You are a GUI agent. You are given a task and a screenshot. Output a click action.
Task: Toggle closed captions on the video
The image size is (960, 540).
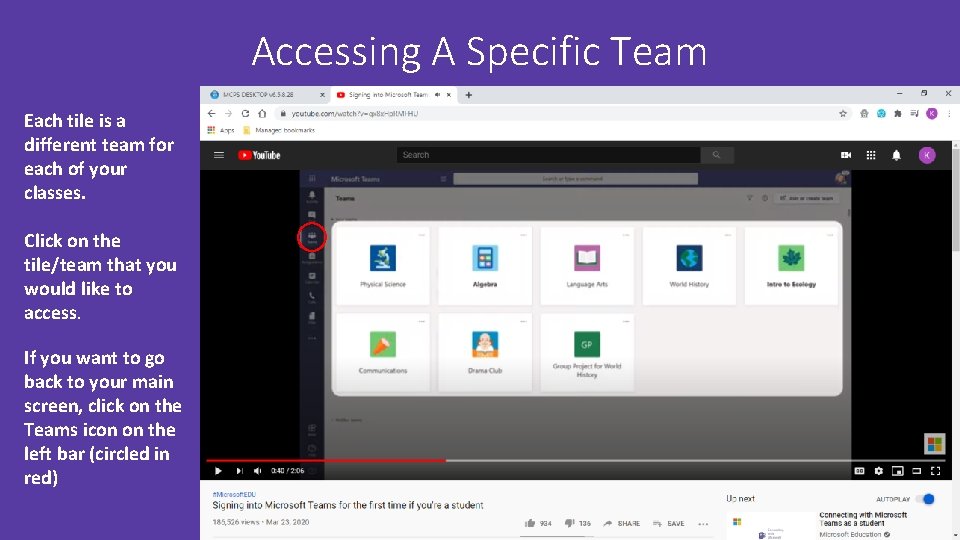(x=860, y=471)
